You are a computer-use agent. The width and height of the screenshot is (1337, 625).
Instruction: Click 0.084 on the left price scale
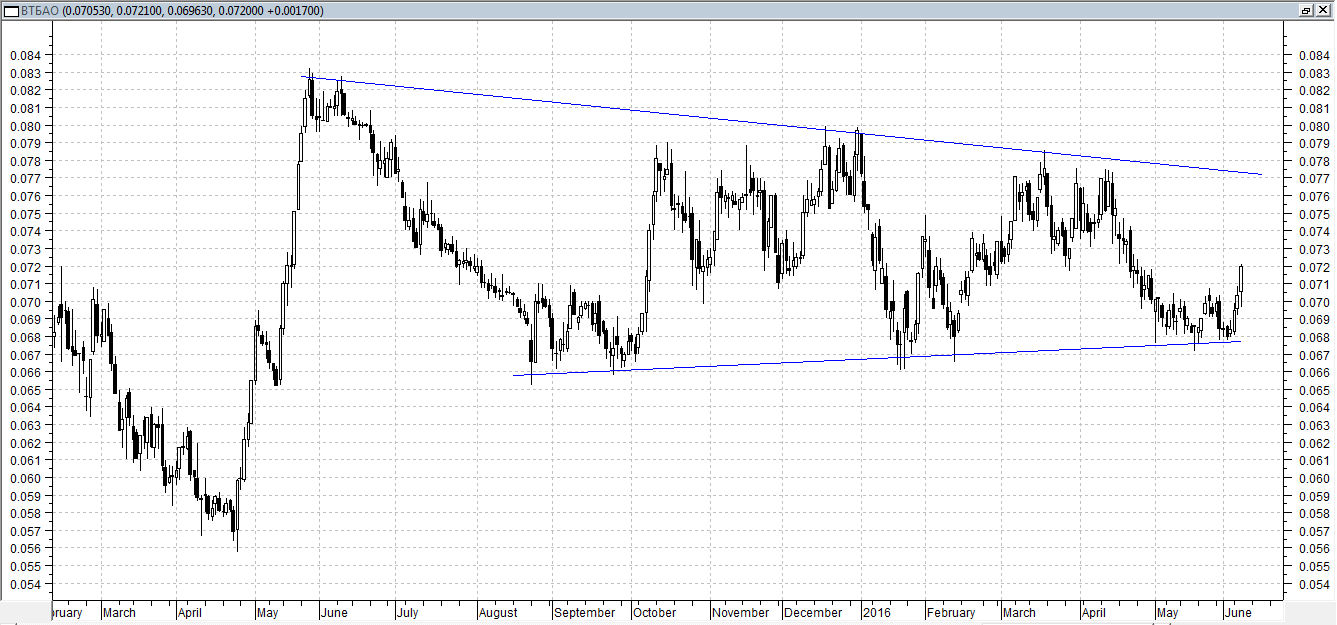coord(25,55)
